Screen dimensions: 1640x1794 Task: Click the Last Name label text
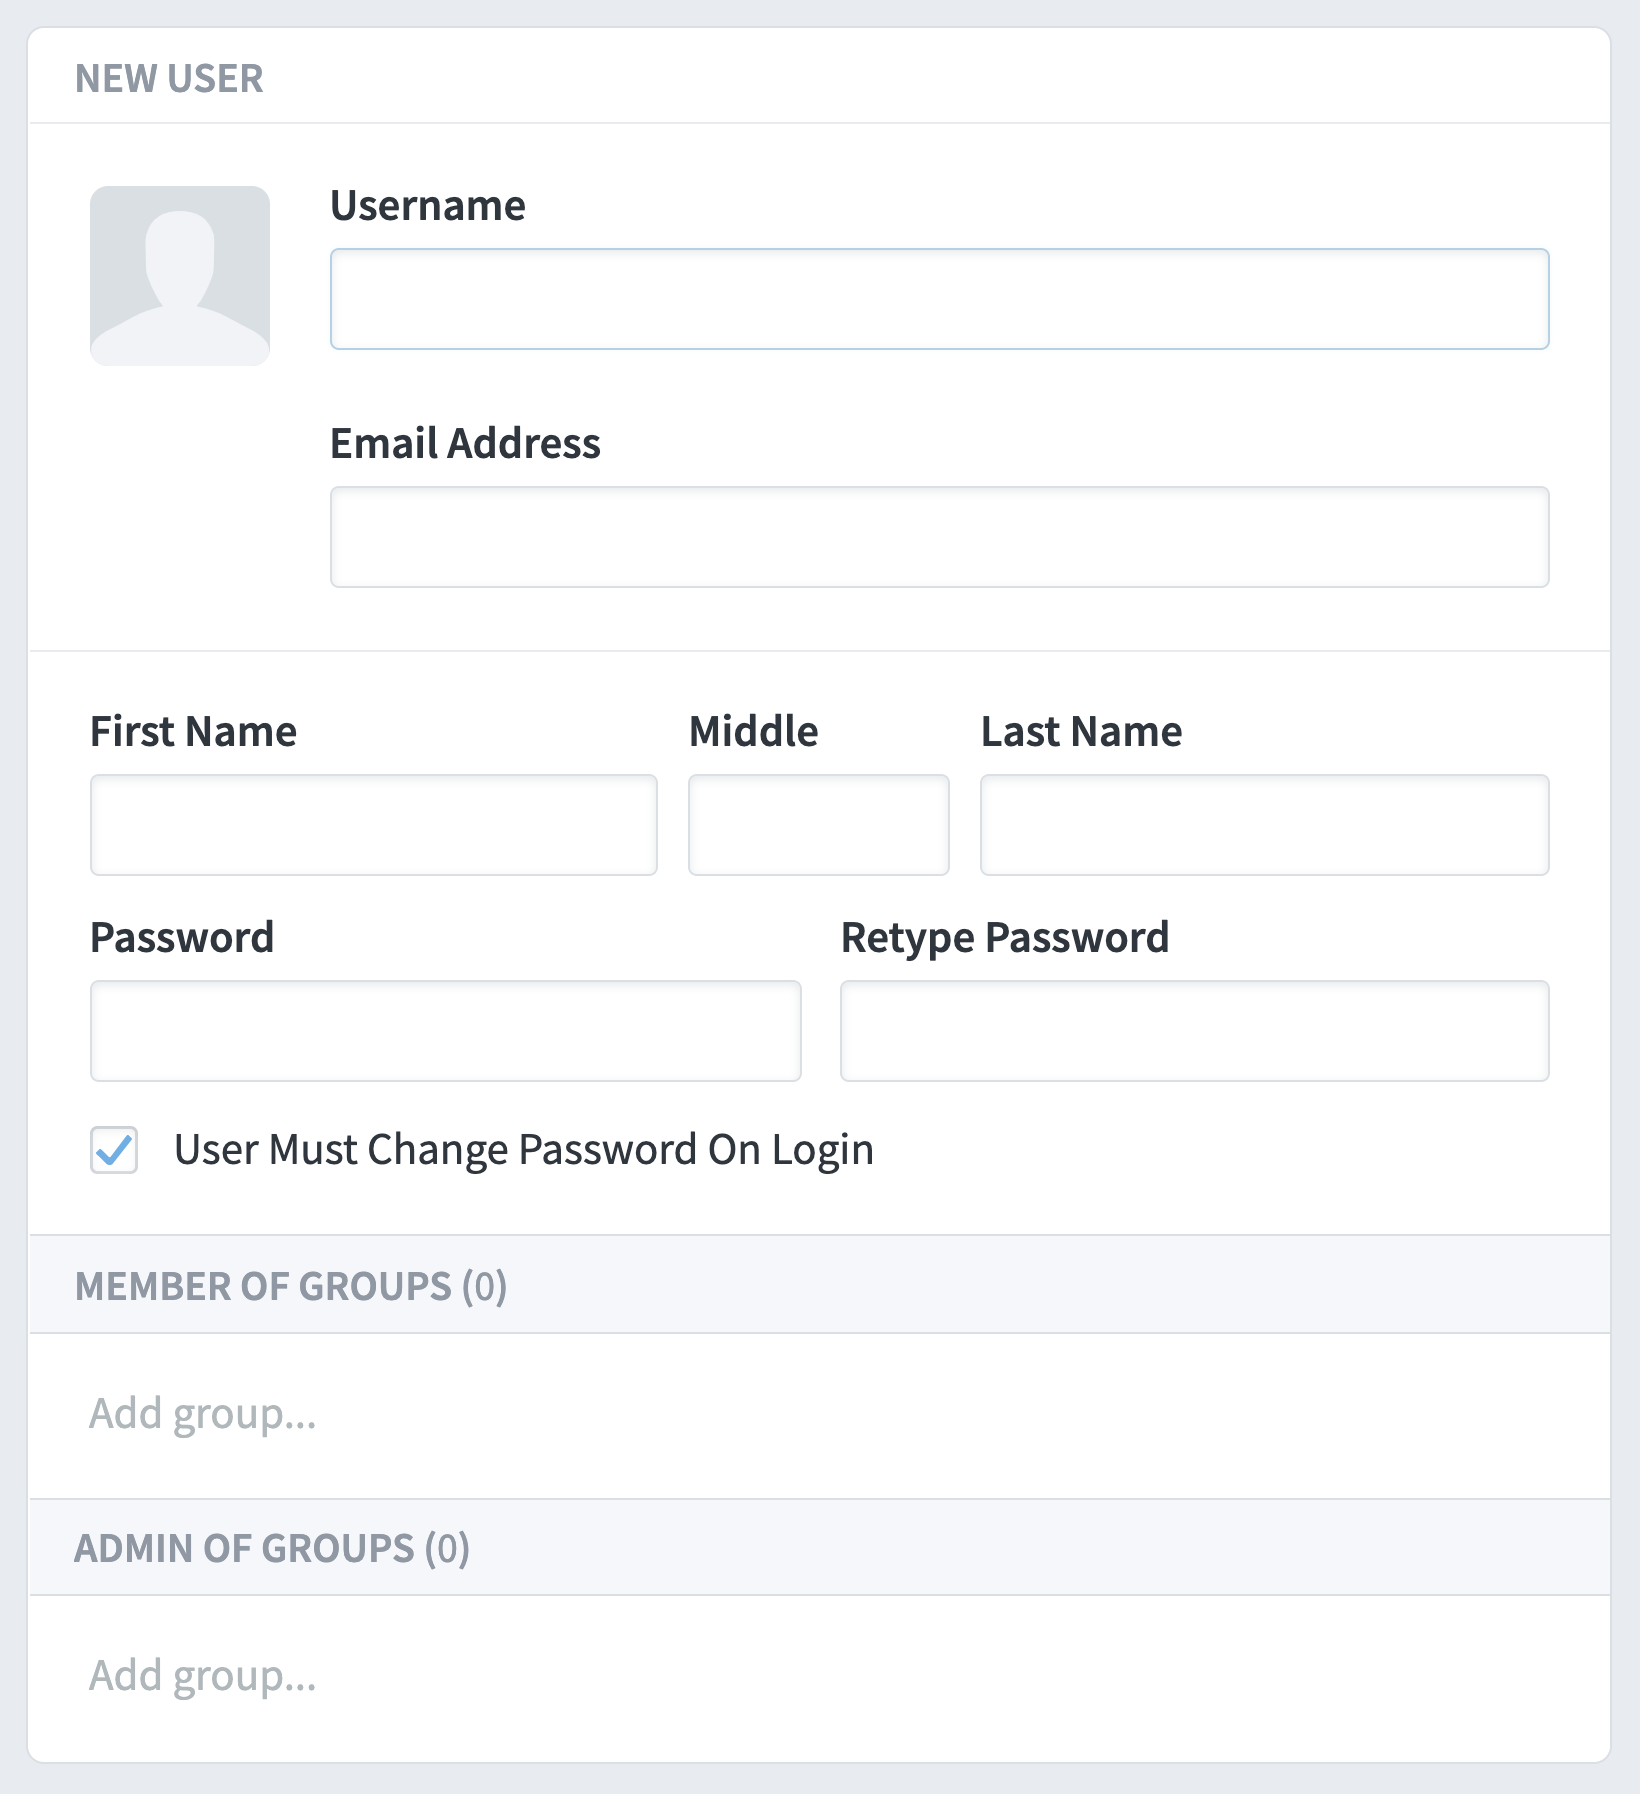click(1082, 732)
